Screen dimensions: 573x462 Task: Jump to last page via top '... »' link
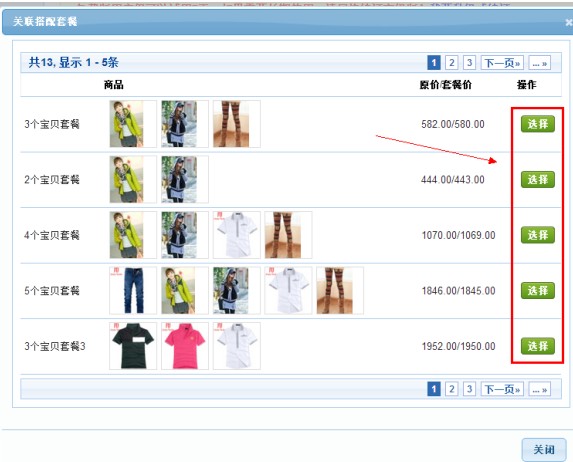pyautogui.click(x=540, y=63)
